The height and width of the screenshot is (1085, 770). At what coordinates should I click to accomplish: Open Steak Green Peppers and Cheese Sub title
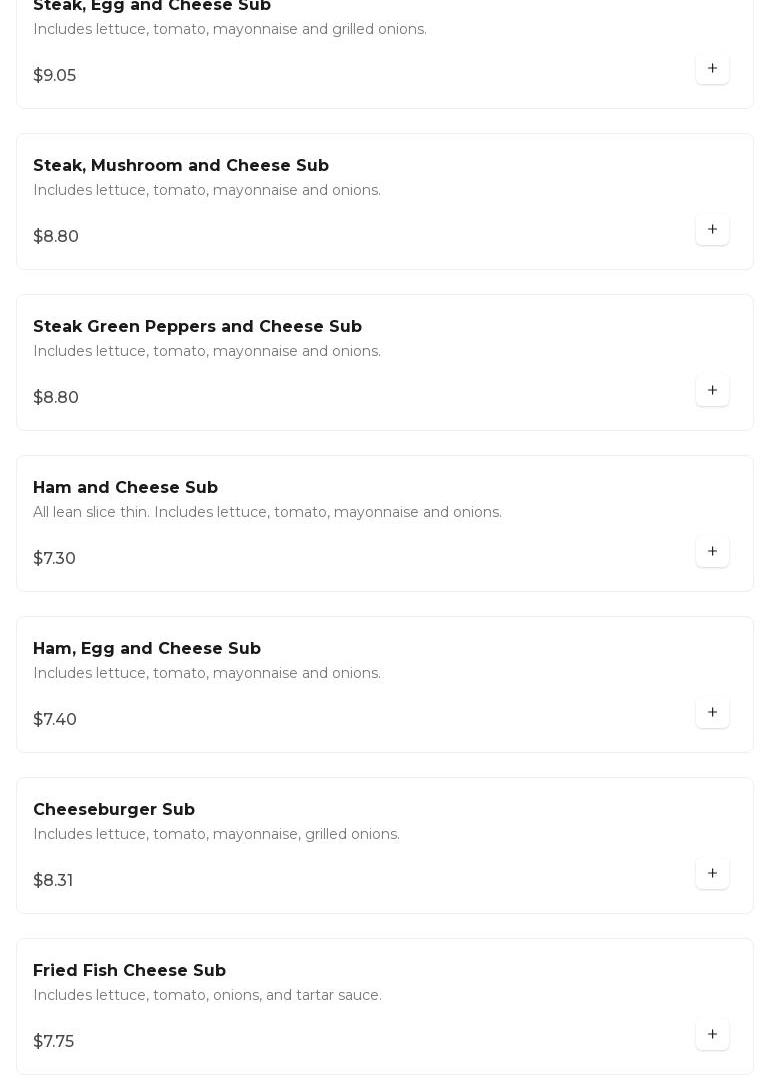pyautogui.click(x=197, y=327)
